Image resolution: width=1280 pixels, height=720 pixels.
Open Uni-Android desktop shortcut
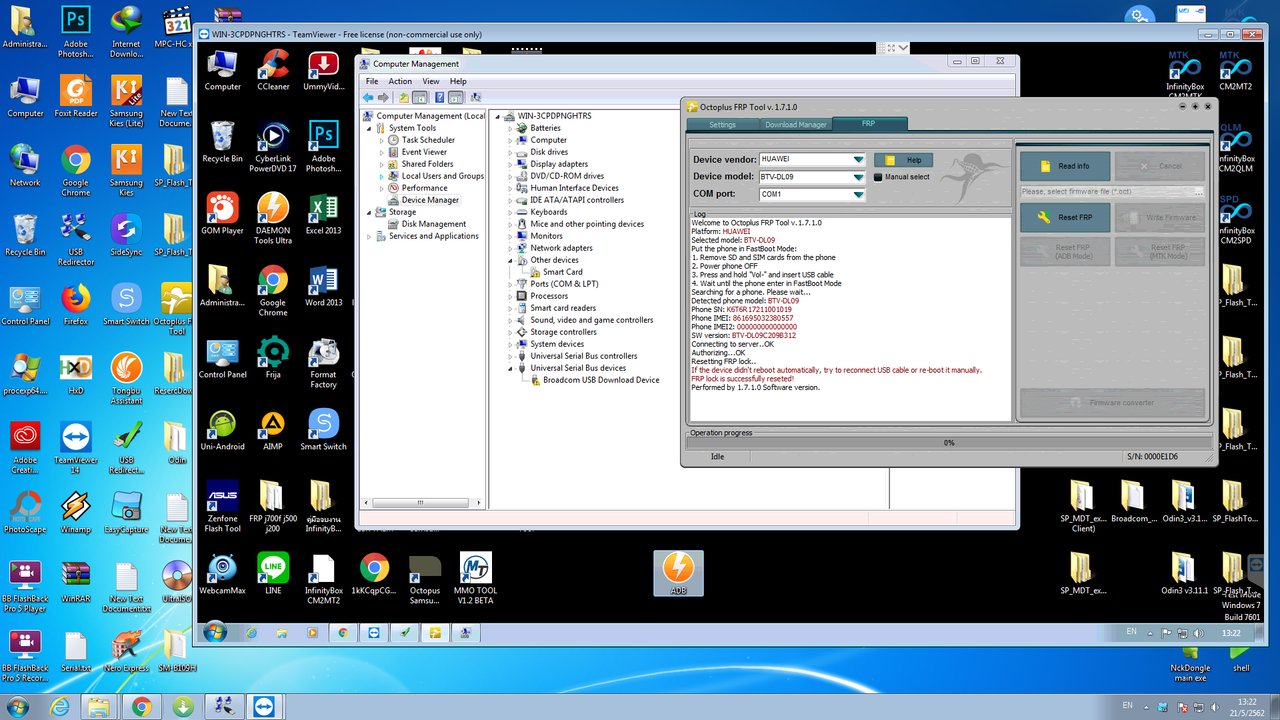[x=222, y=430]
